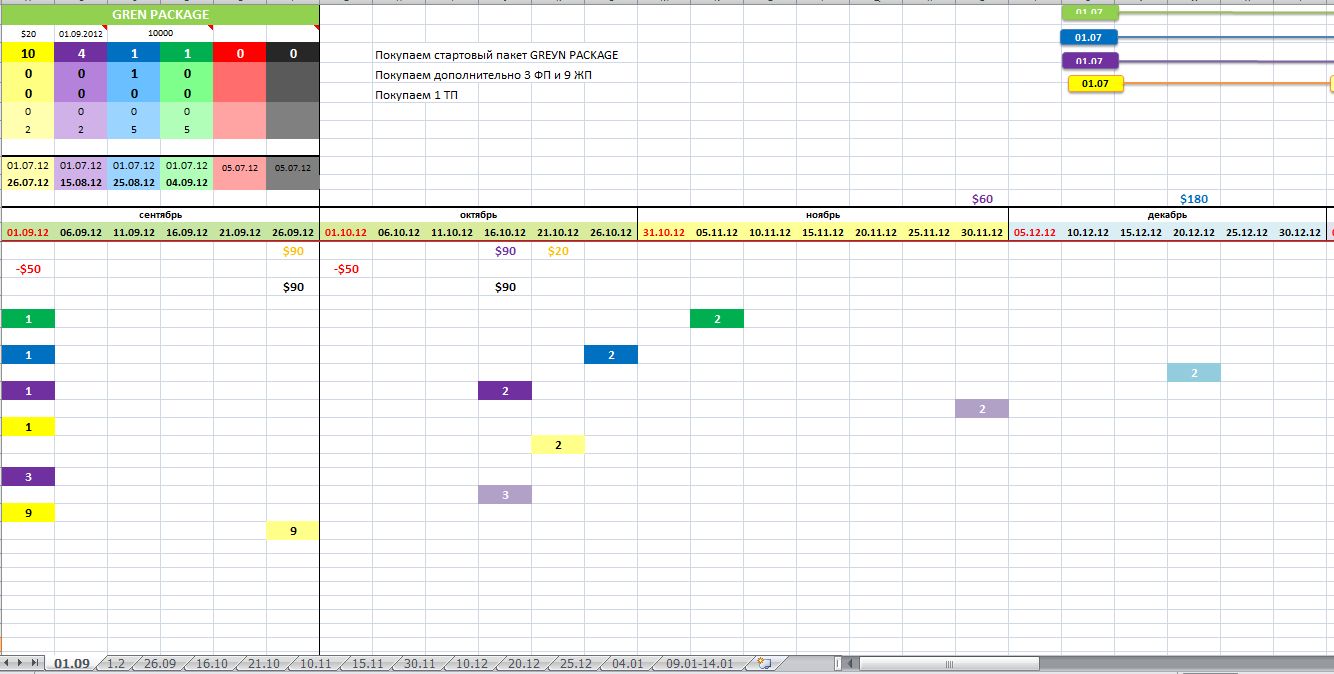Viewport: 1334px width, 674px height.
Task: Click the red cell showing 0 in the package table
Action: click(239, 54)
